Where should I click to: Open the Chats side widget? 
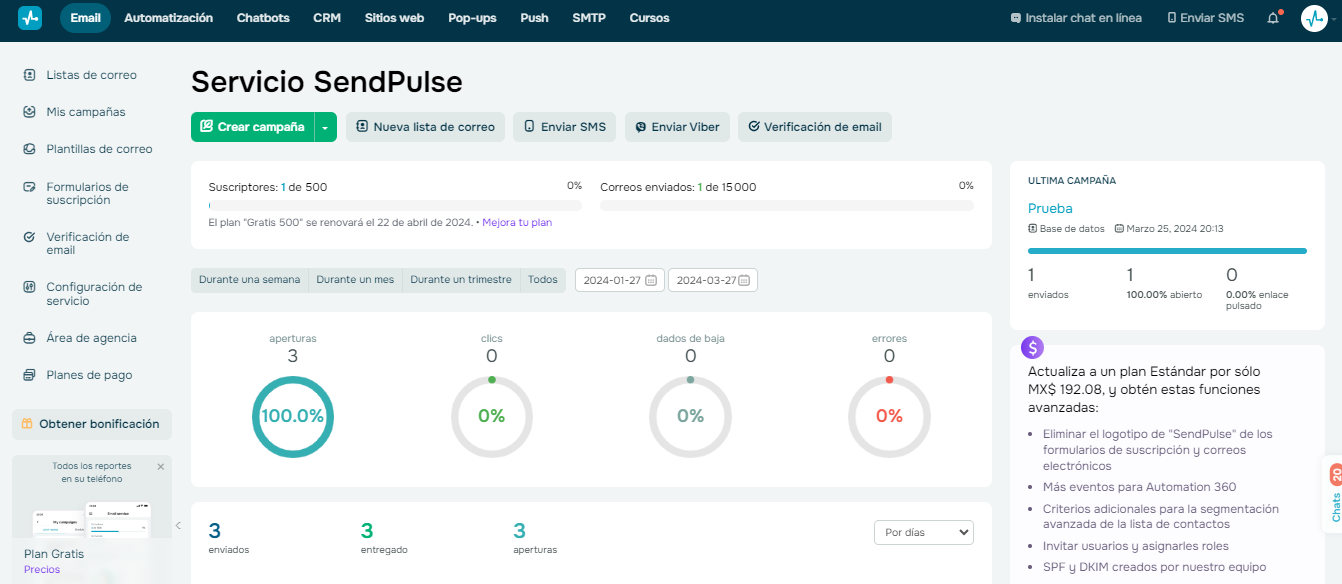click(x=1335, y=494)
